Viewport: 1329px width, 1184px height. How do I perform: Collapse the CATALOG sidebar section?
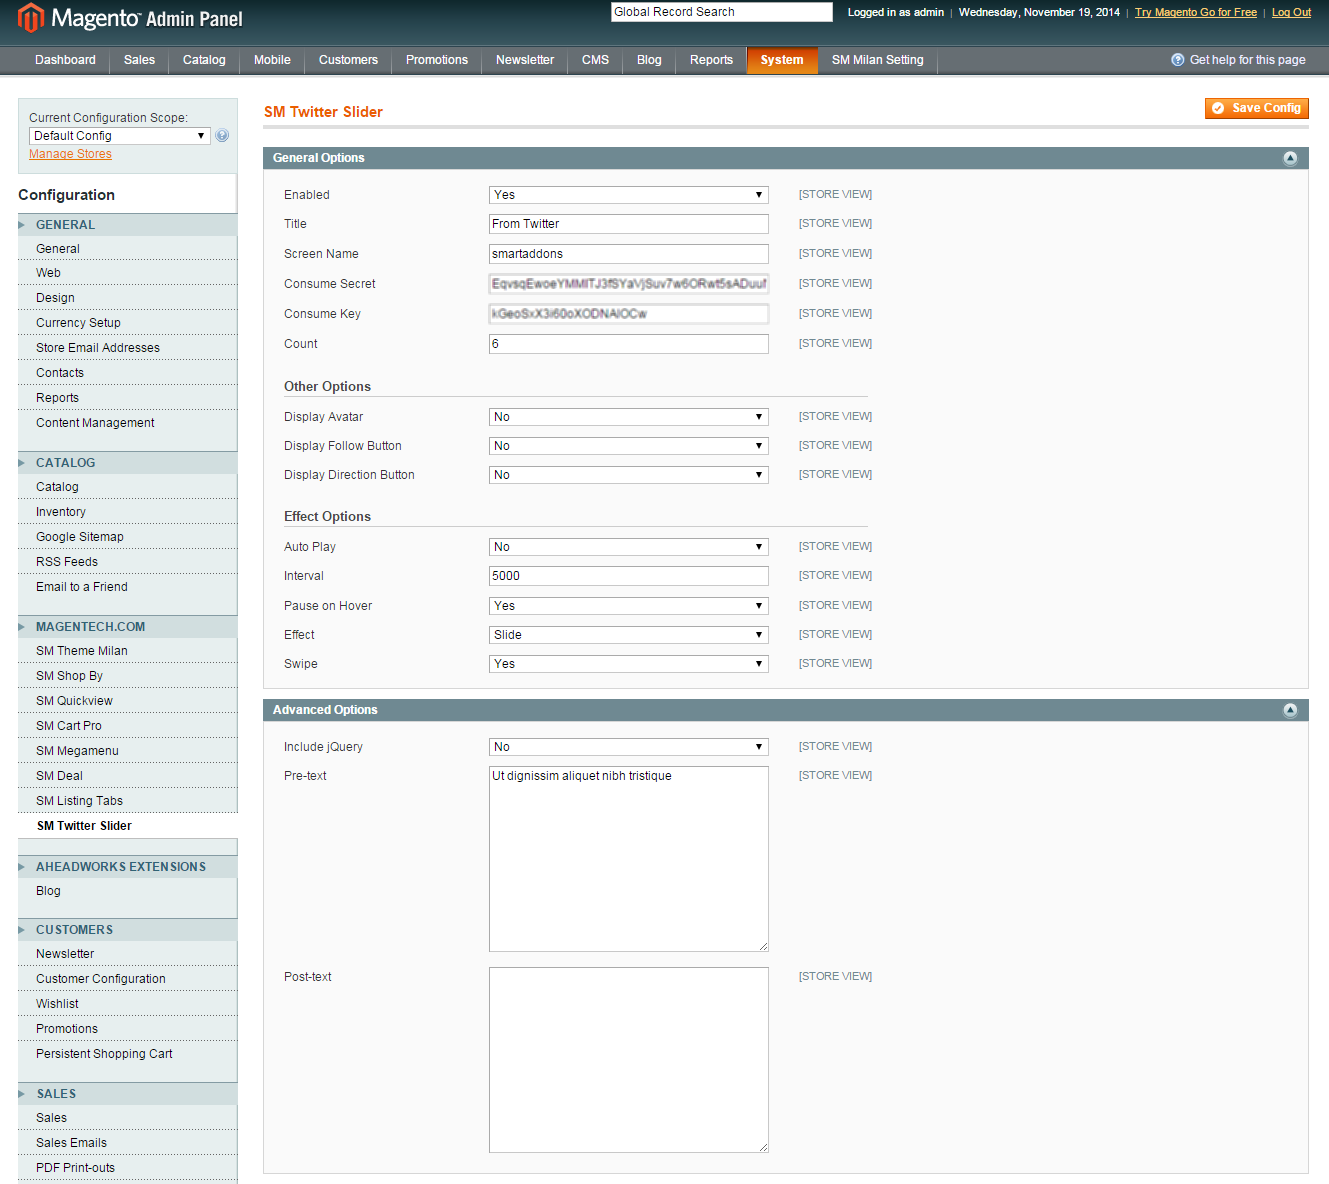click(x=127, y=463)
